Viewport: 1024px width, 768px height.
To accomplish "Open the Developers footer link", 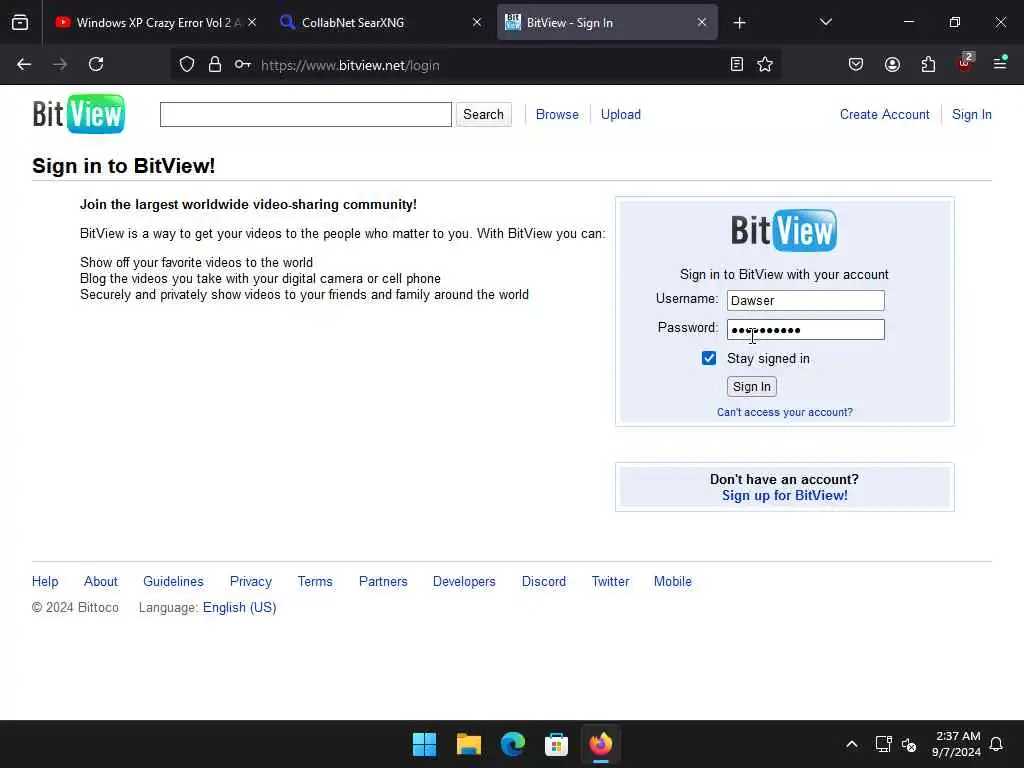I will pyautogui.click(x=464, y=581).
